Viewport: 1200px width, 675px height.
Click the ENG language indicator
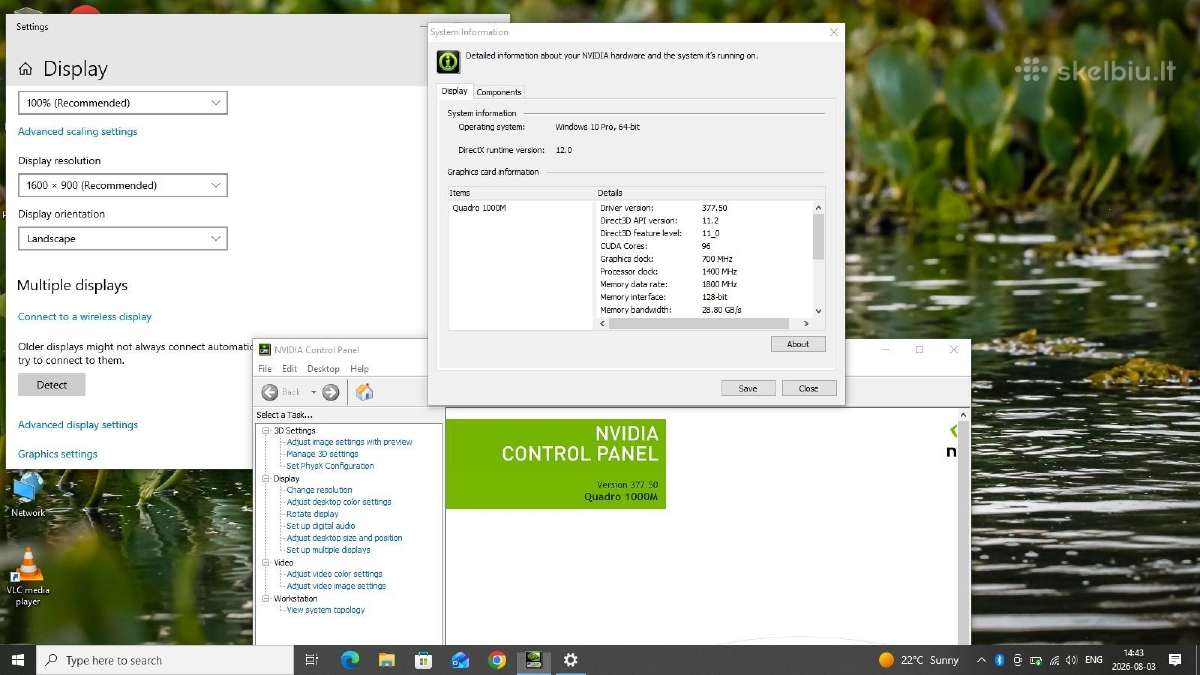coord(1094,660)
